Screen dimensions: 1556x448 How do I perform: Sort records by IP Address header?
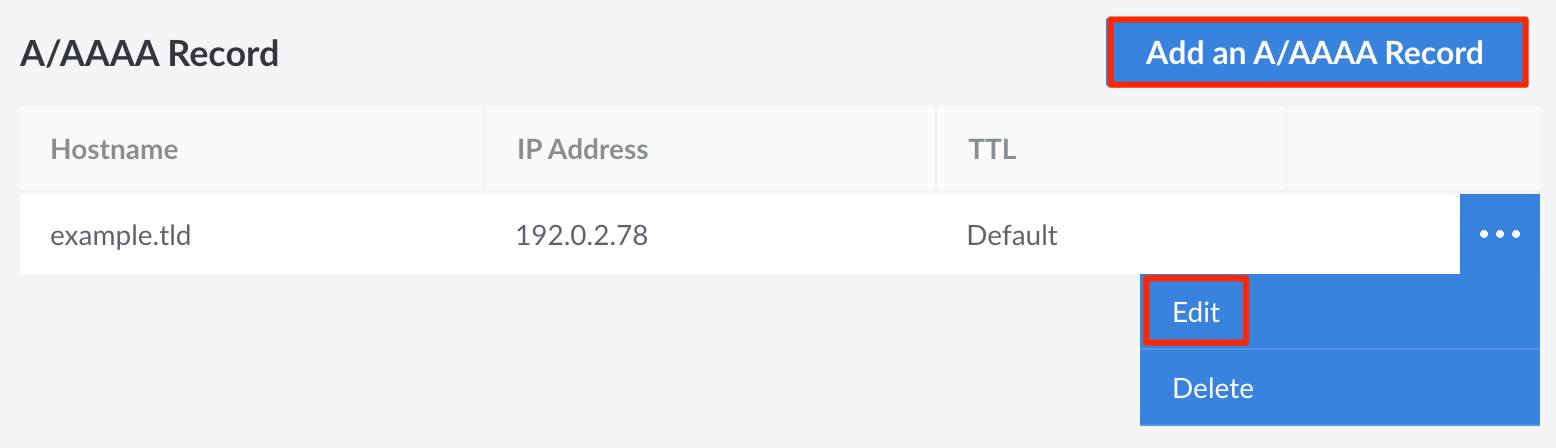click(x=582, y=149)
